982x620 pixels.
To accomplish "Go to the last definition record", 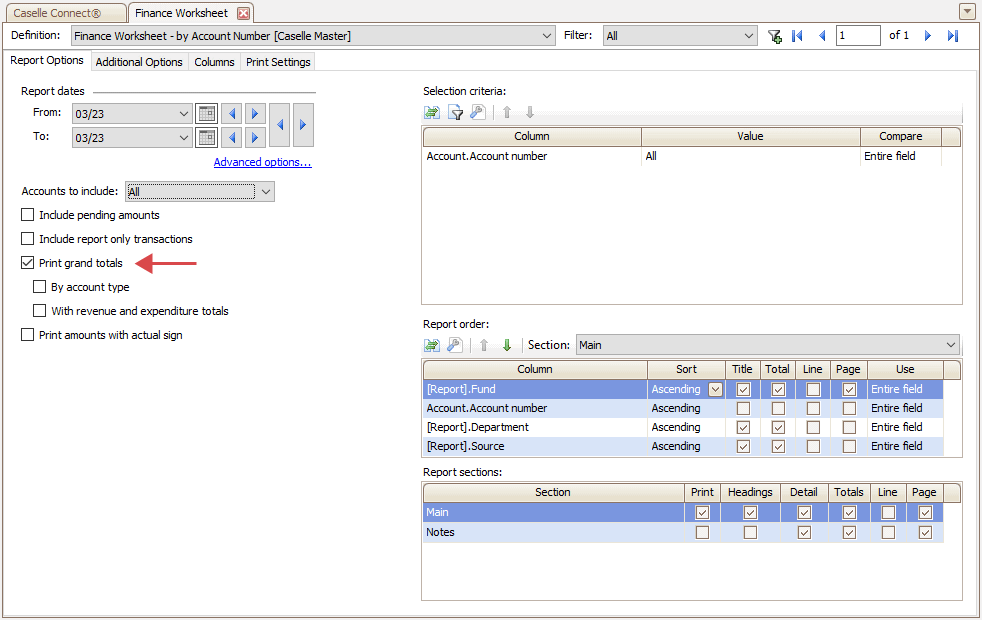I will click(953, 36).
